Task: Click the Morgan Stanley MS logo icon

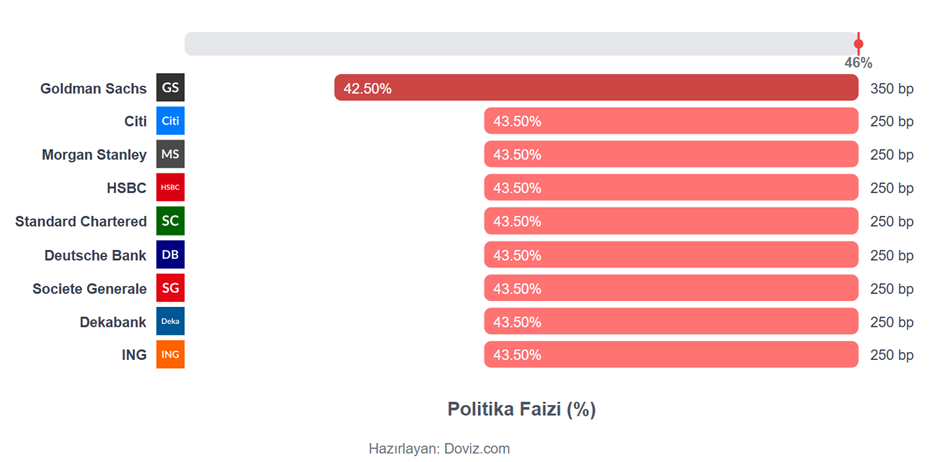Action: [170, 154]
